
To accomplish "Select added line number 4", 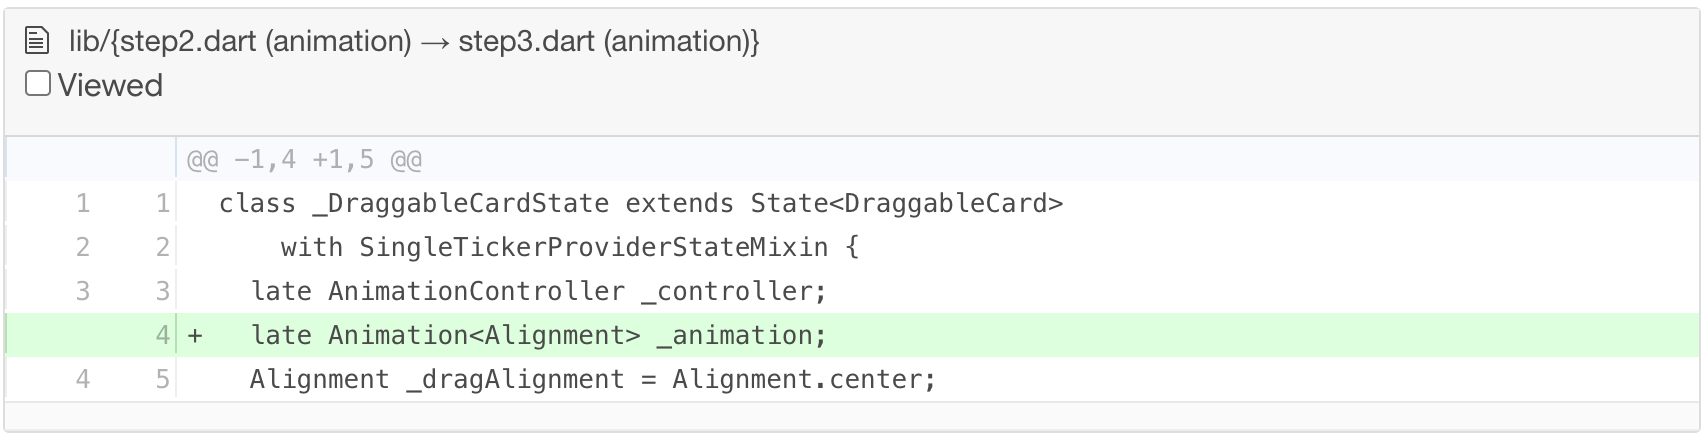I will click(x=162, y=335).
